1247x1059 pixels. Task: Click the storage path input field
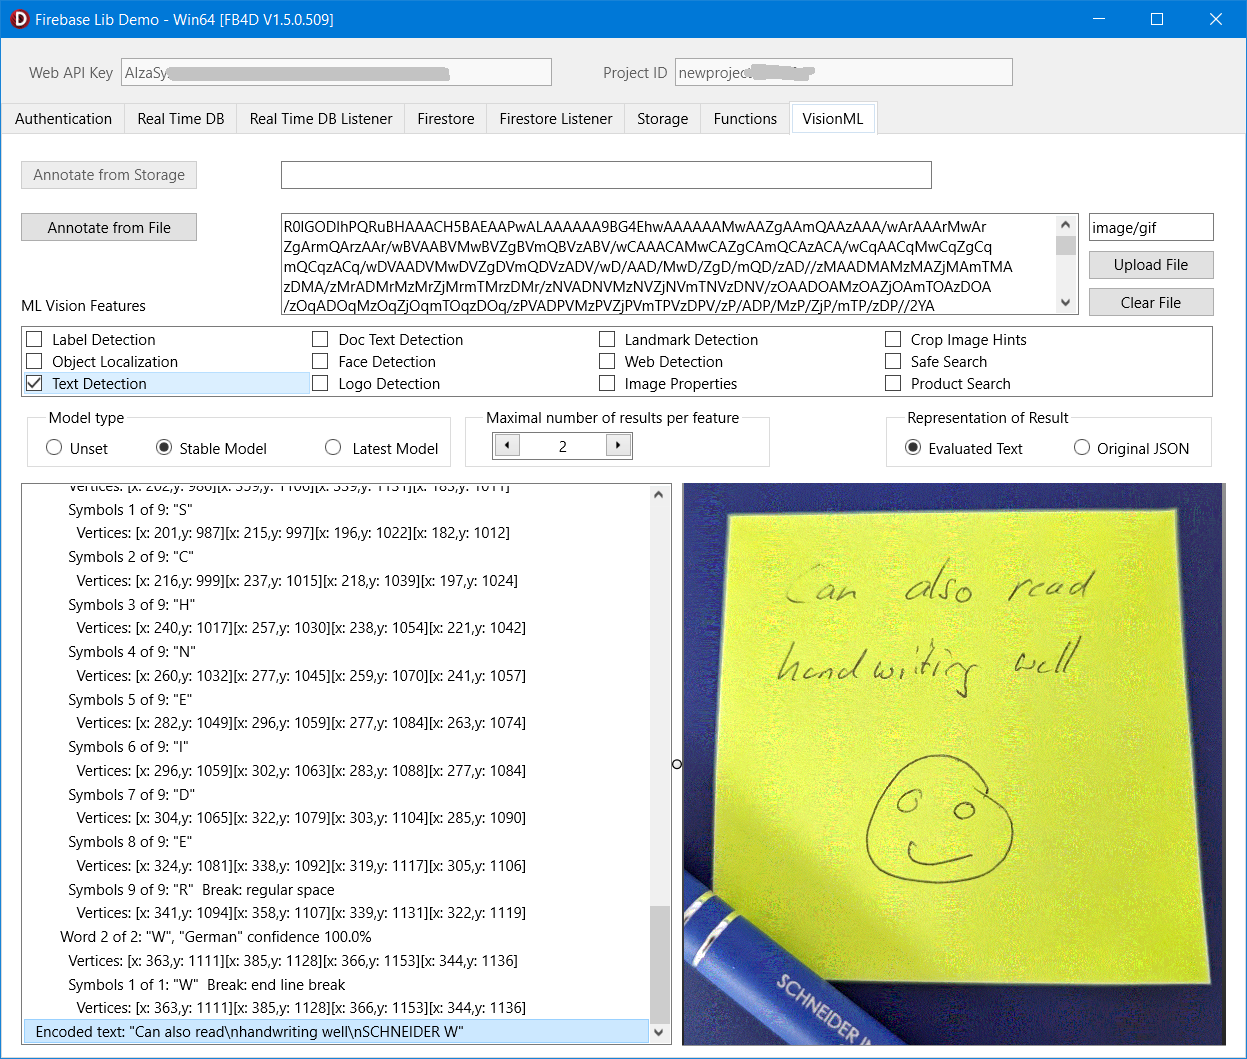(606, 175)
